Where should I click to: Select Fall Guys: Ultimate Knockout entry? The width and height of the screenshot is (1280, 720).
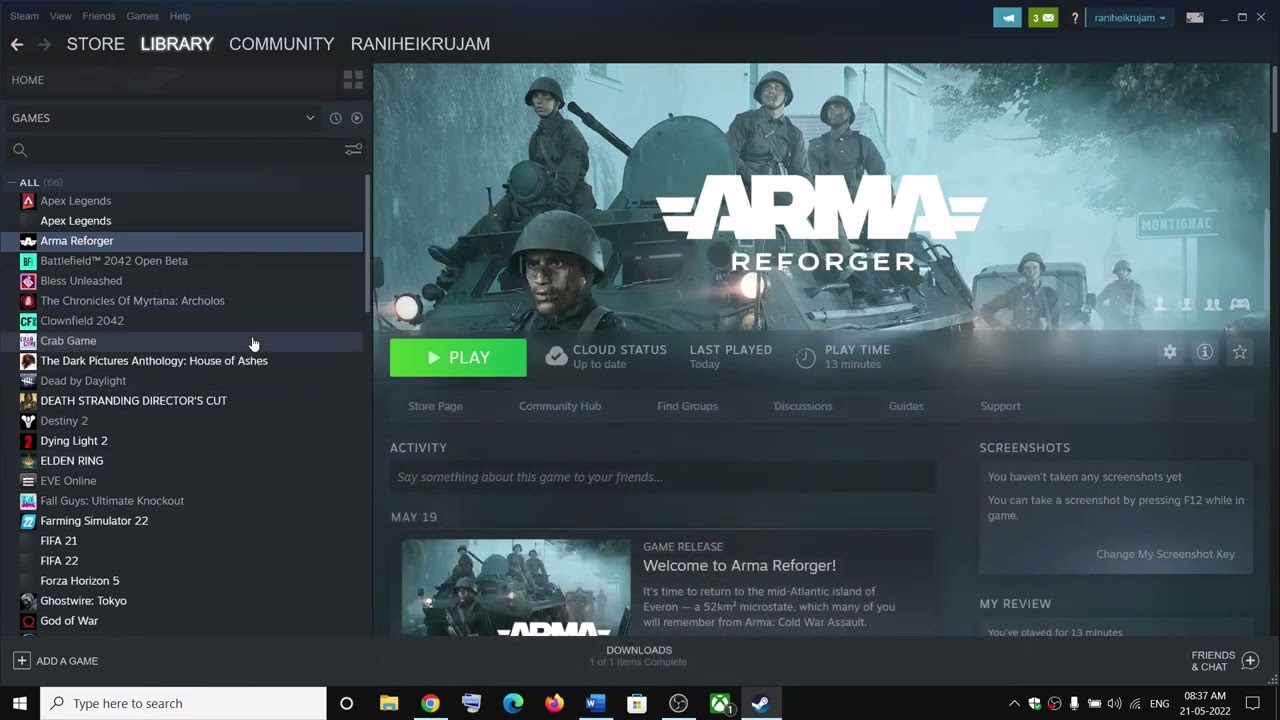(112, 501)
